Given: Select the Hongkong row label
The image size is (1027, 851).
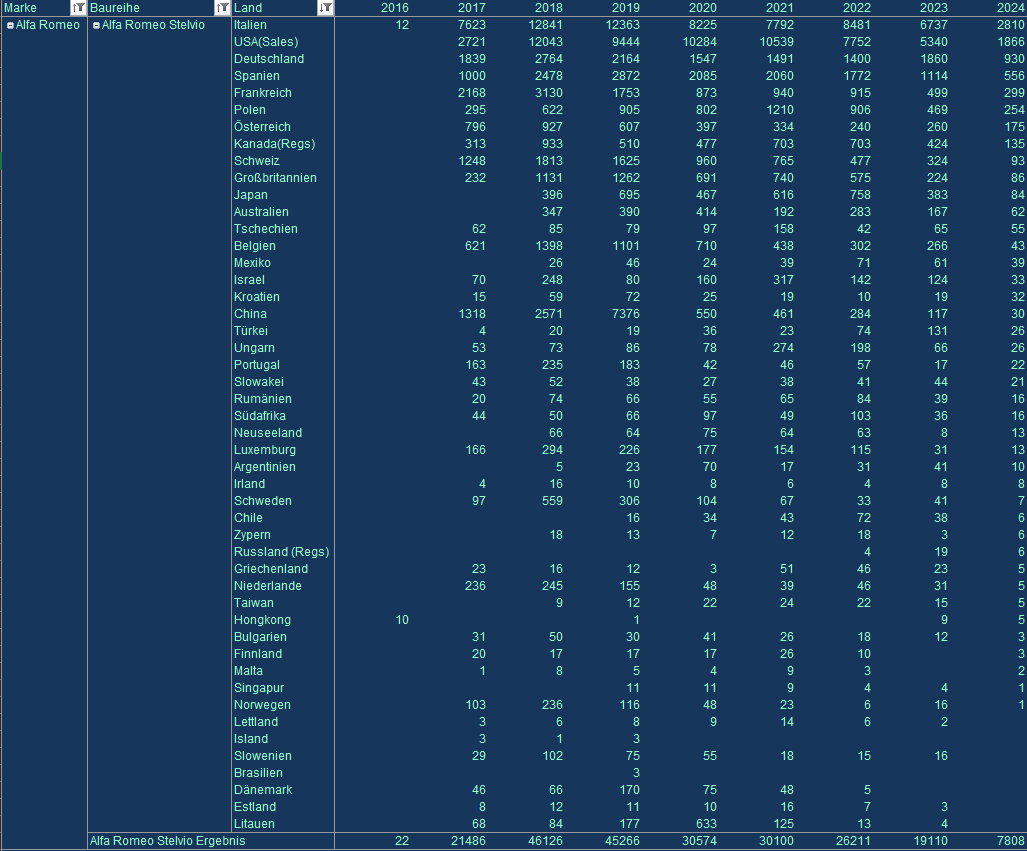Looking at the screenshot, I should coord(263,620).
